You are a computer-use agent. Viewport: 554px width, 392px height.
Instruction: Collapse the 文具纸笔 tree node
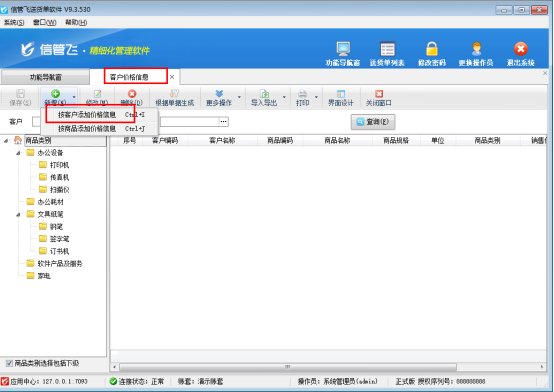[x=18, y=215]
